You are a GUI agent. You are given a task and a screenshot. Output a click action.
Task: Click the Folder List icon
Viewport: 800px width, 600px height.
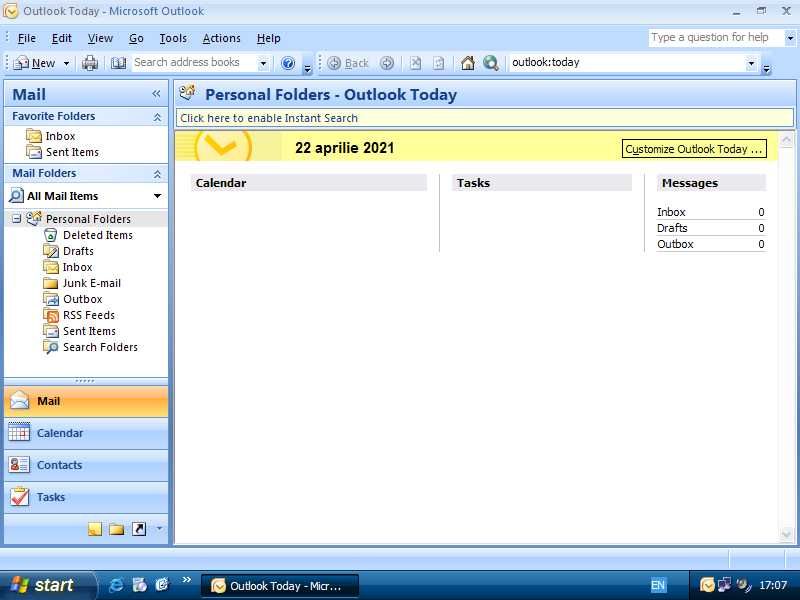pos(117,529)
